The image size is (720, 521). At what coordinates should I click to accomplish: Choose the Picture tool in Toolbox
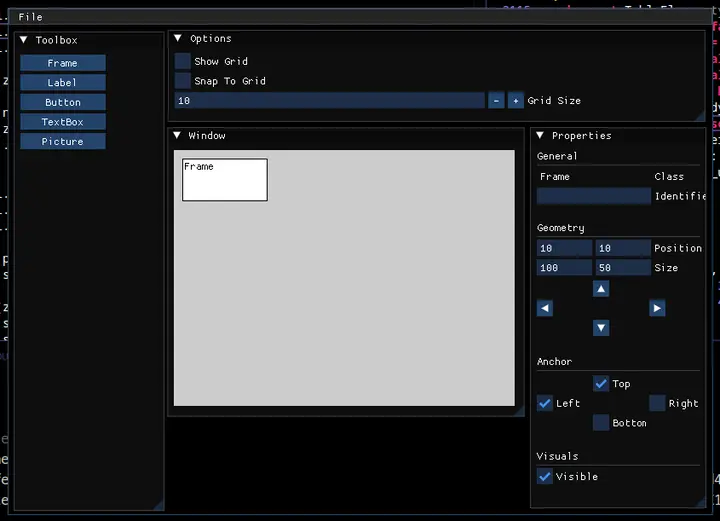coord(62,142)
